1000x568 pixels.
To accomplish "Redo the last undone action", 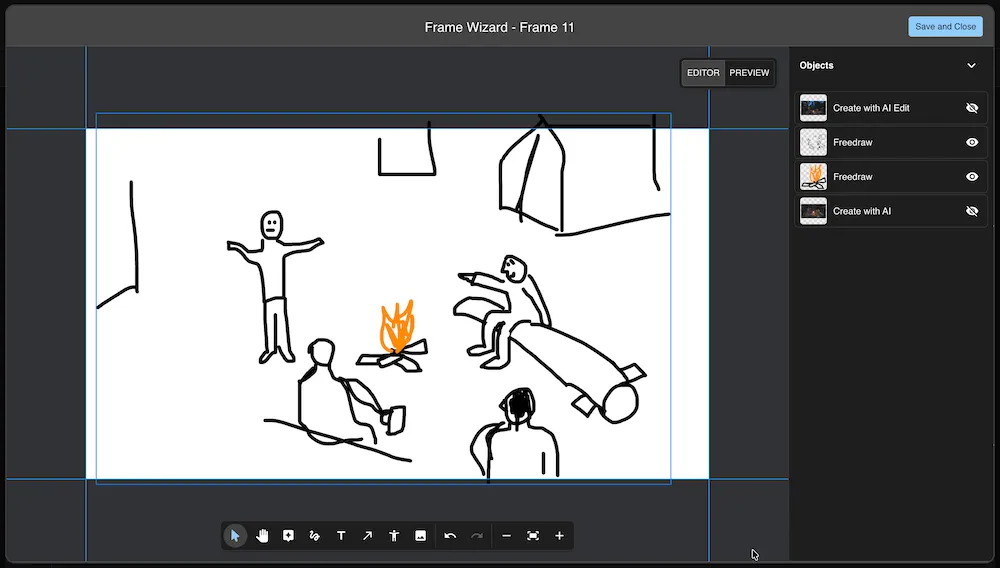I will tap(476, 535).
